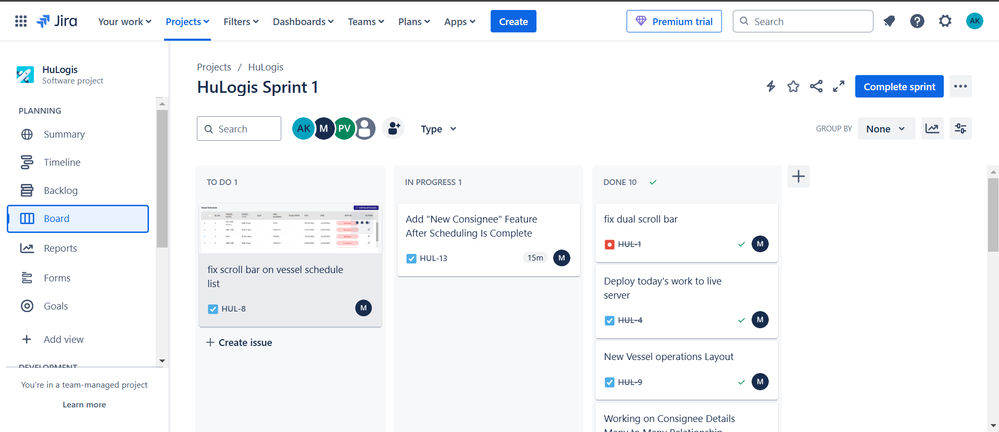
Task: Click the top navigation Search field
Action: click(x=803, y=21)
